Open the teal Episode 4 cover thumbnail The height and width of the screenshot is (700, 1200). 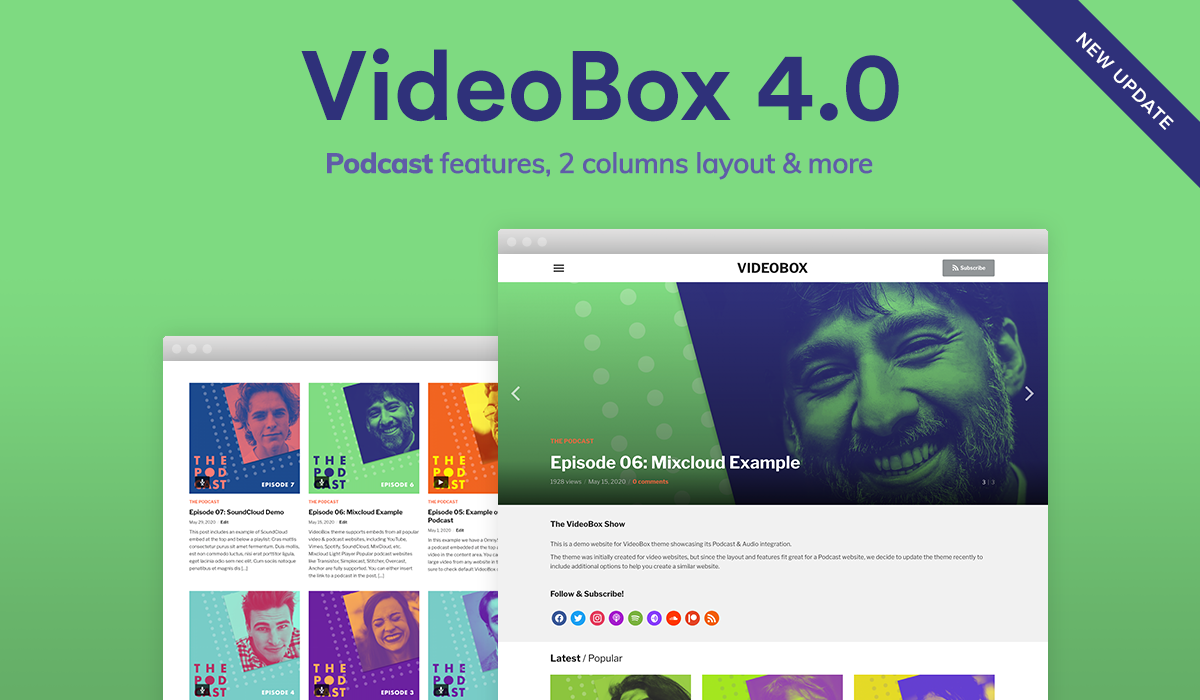point(244,645)
